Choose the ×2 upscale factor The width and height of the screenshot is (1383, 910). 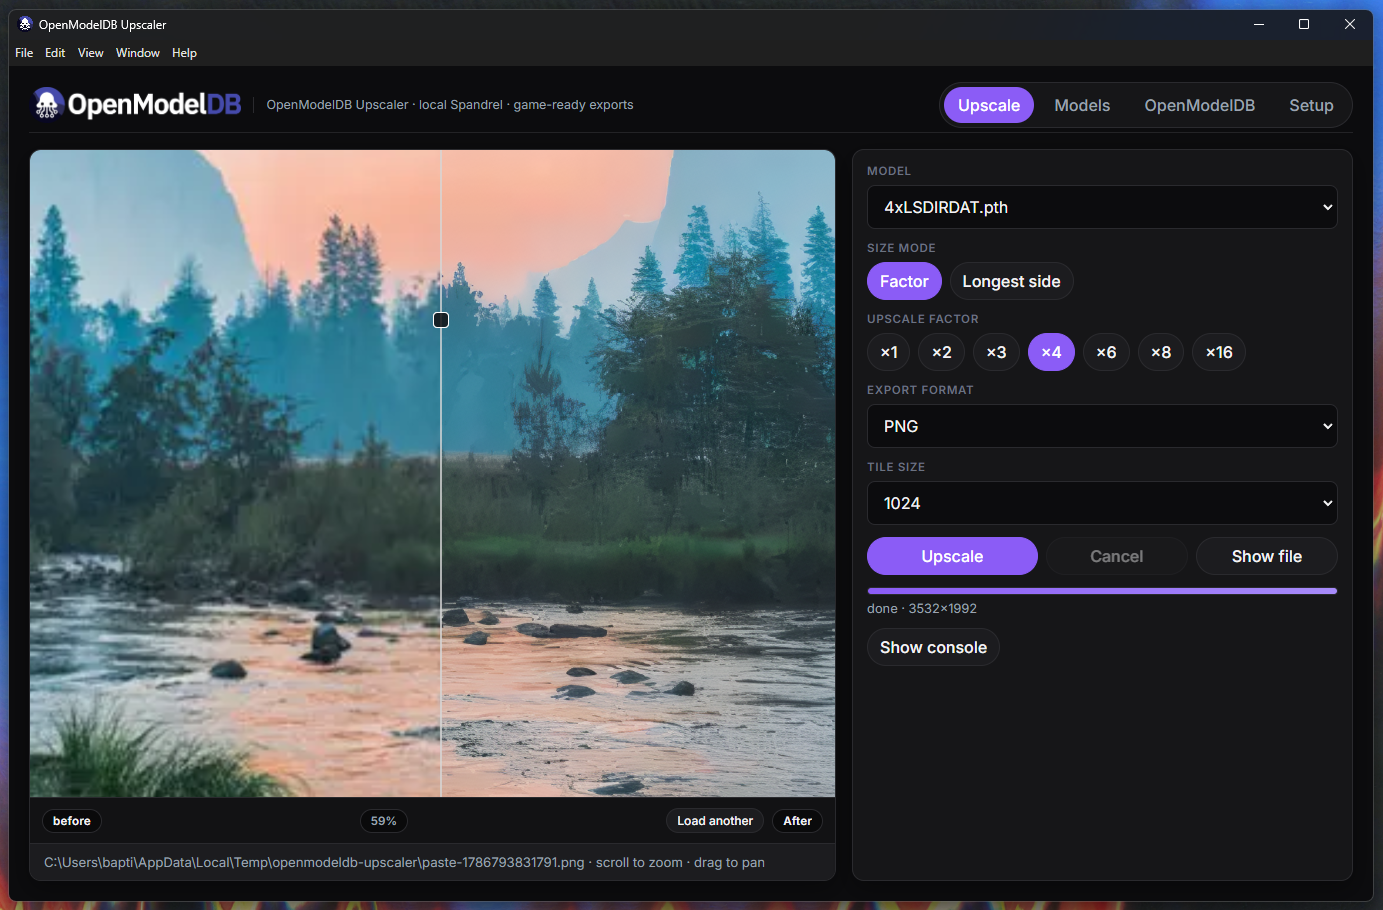tap(942, 352)
